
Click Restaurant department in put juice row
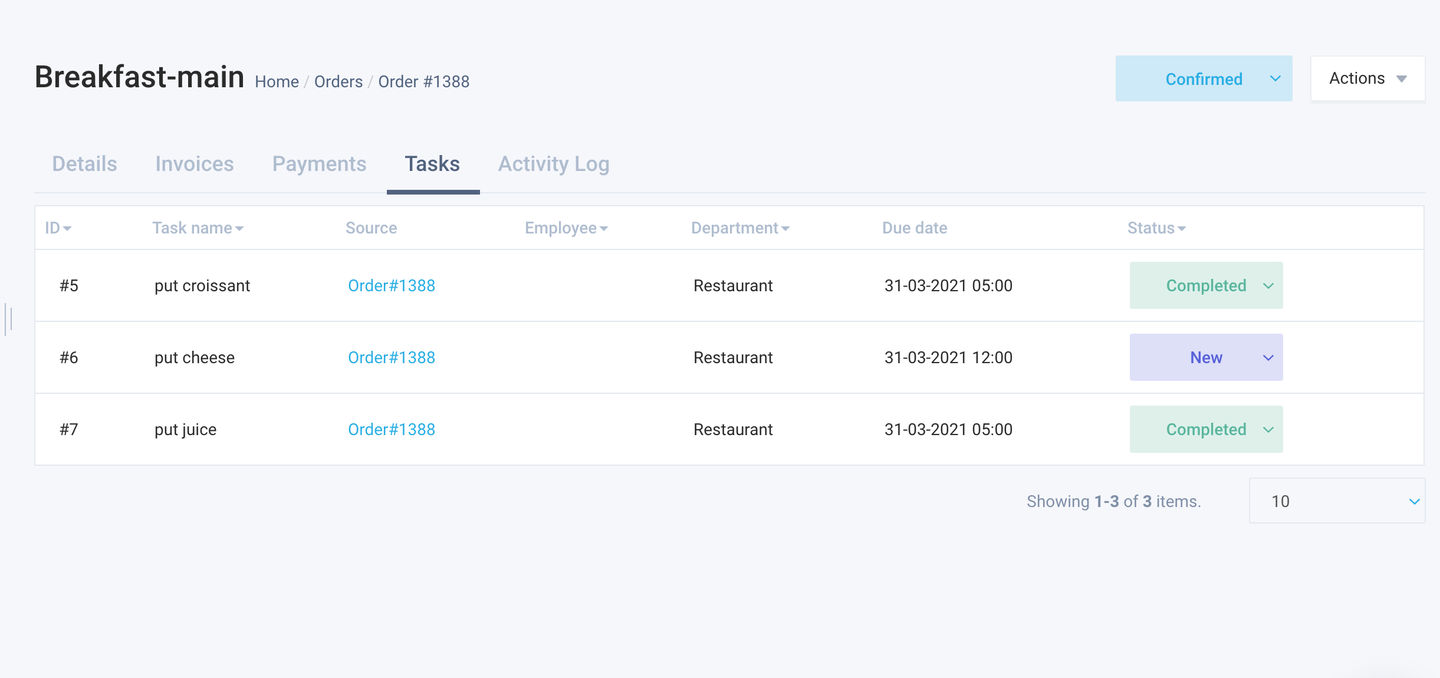[733, 430]
